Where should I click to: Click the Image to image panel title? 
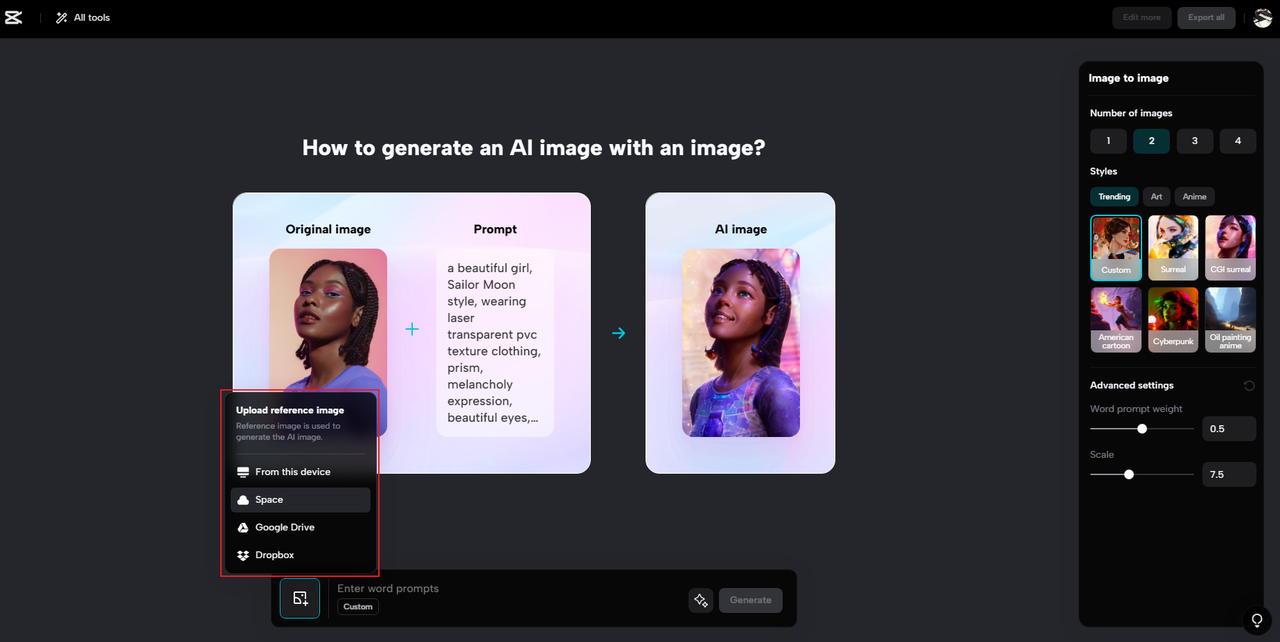(x=1129, y=78)
